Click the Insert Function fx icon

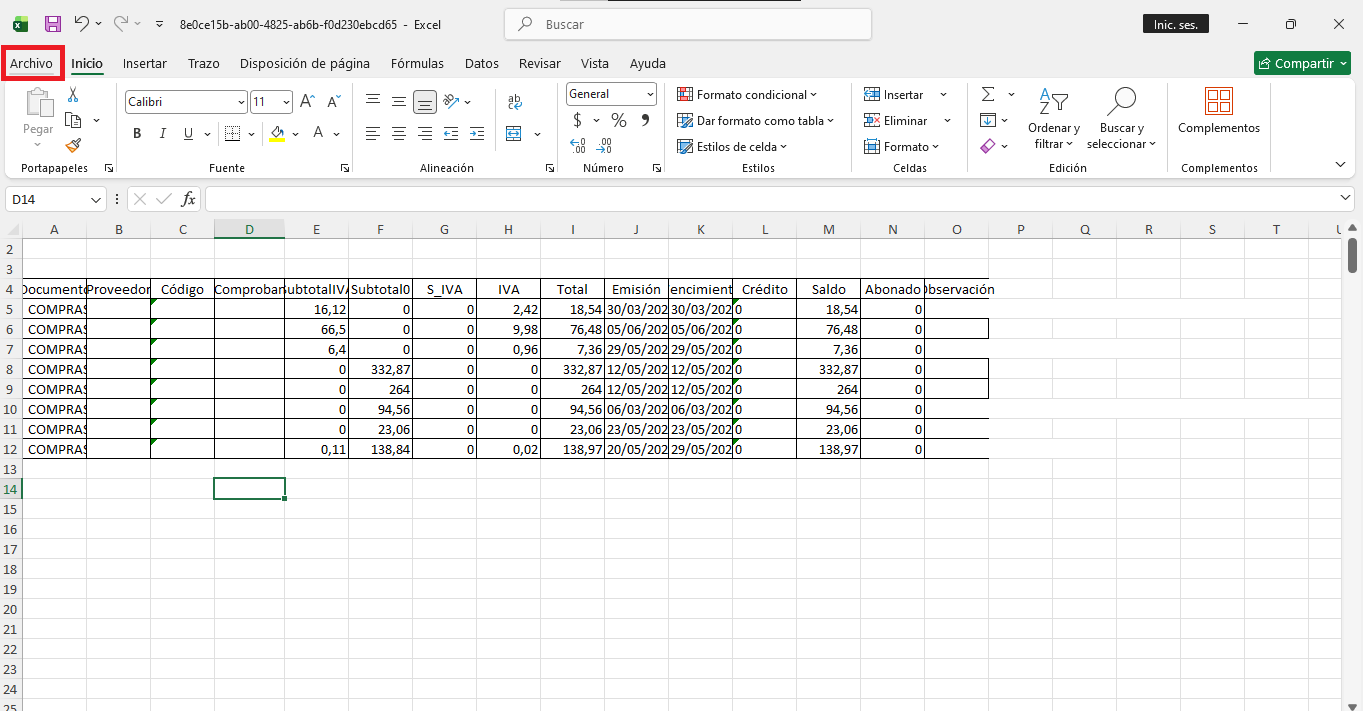[x=188, y=199]
